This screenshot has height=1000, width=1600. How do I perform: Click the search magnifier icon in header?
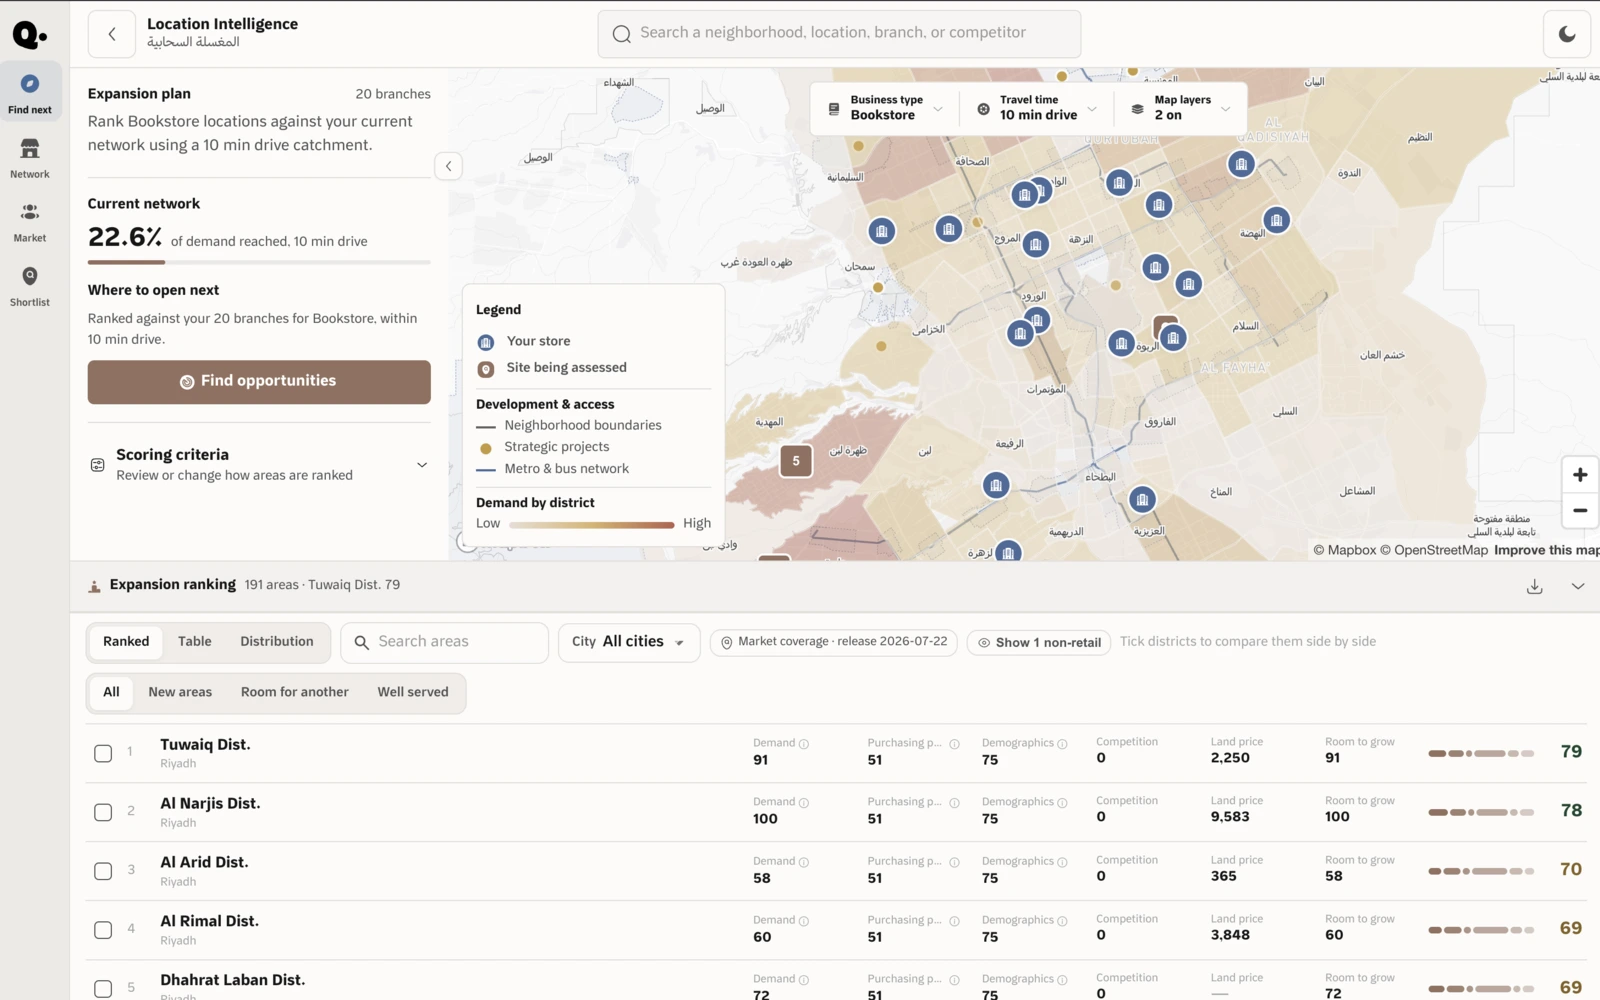pyautogui.click(x=621, y=34)
